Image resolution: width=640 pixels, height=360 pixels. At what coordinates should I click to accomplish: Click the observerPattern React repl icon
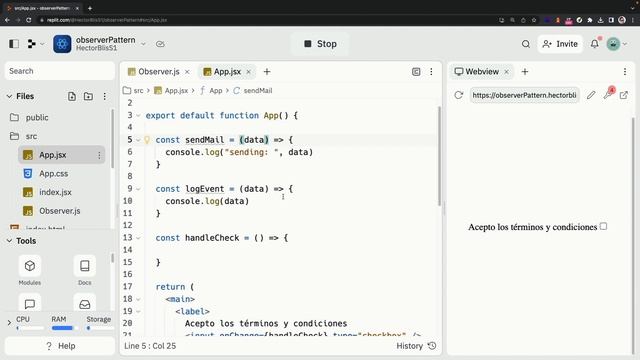pyautogui.click(x=62, y=44)
